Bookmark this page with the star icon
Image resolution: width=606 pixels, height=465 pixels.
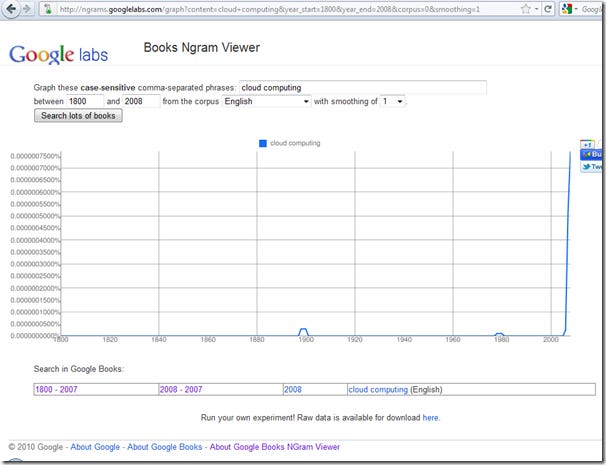(525, 9)
